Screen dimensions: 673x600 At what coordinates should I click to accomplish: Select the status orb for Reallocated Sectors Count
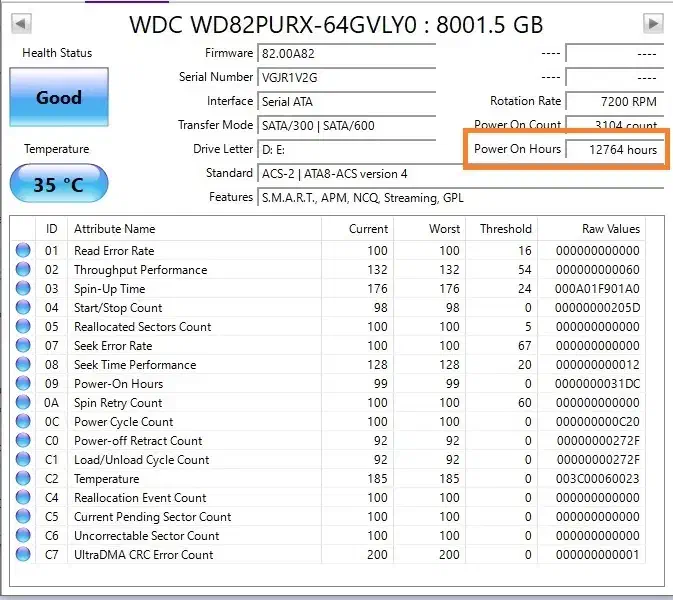point(23,327)
